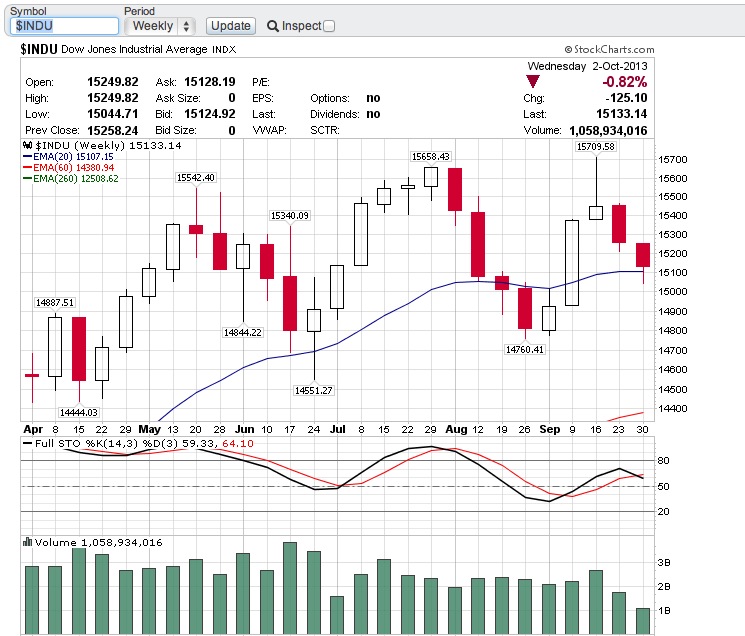Click the Chg value -125.10
This screenshot has height=636, width=745.
(x=626, y=98)
